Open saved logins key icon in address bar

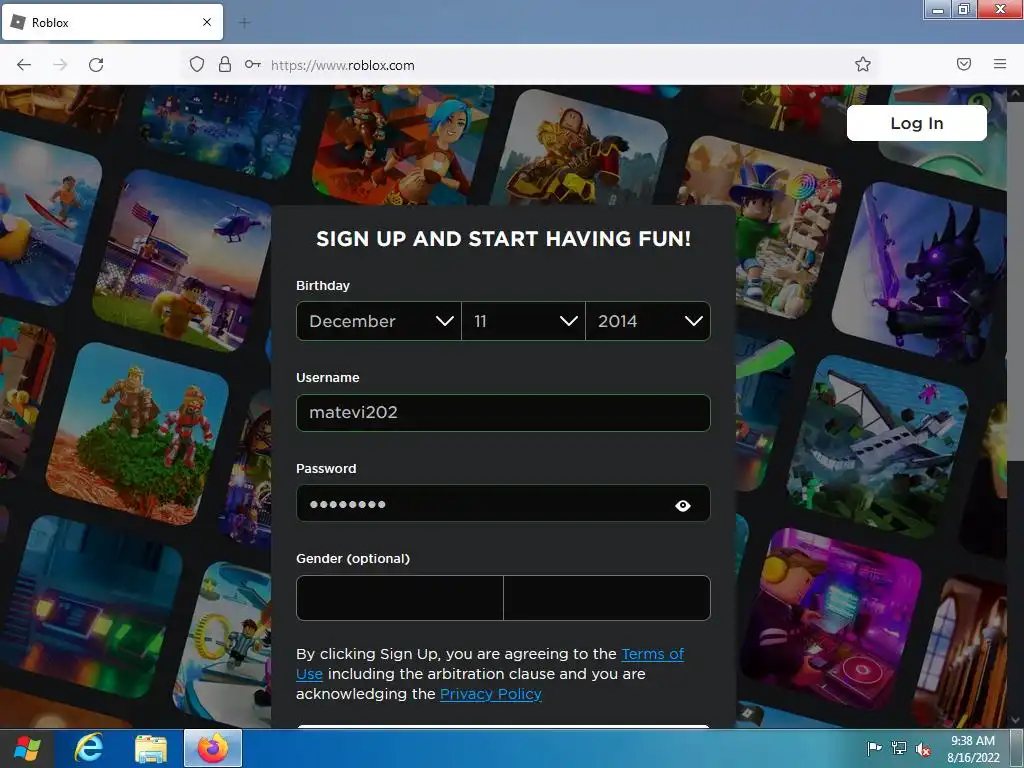pyautogui.click(x=253, y=64)
